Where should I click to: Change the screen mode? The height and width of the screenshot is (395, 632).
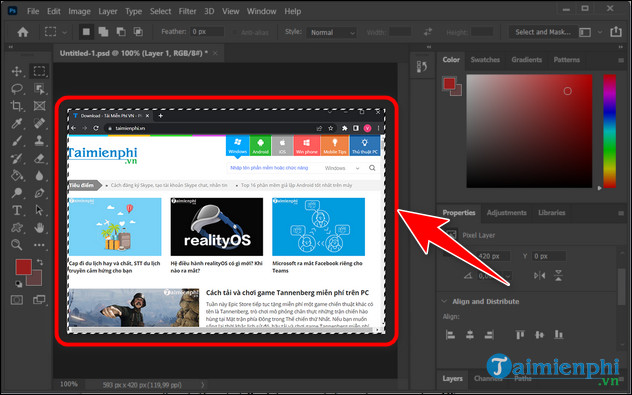coord(39,300)
